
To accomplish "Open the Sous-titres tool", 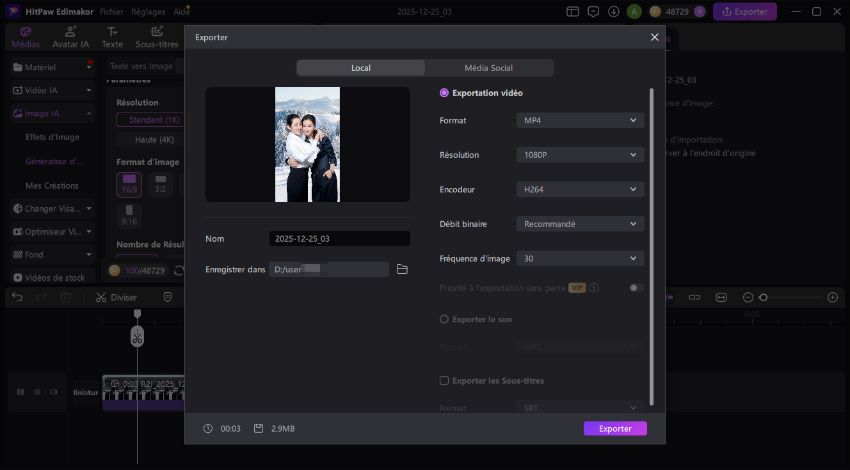I will [157, 37].
